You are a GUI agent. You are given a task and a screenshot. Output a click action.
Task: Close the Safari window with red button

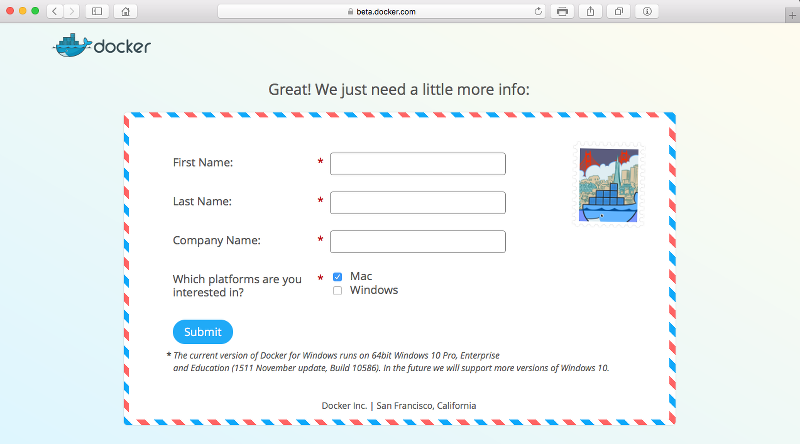point(10,11)
